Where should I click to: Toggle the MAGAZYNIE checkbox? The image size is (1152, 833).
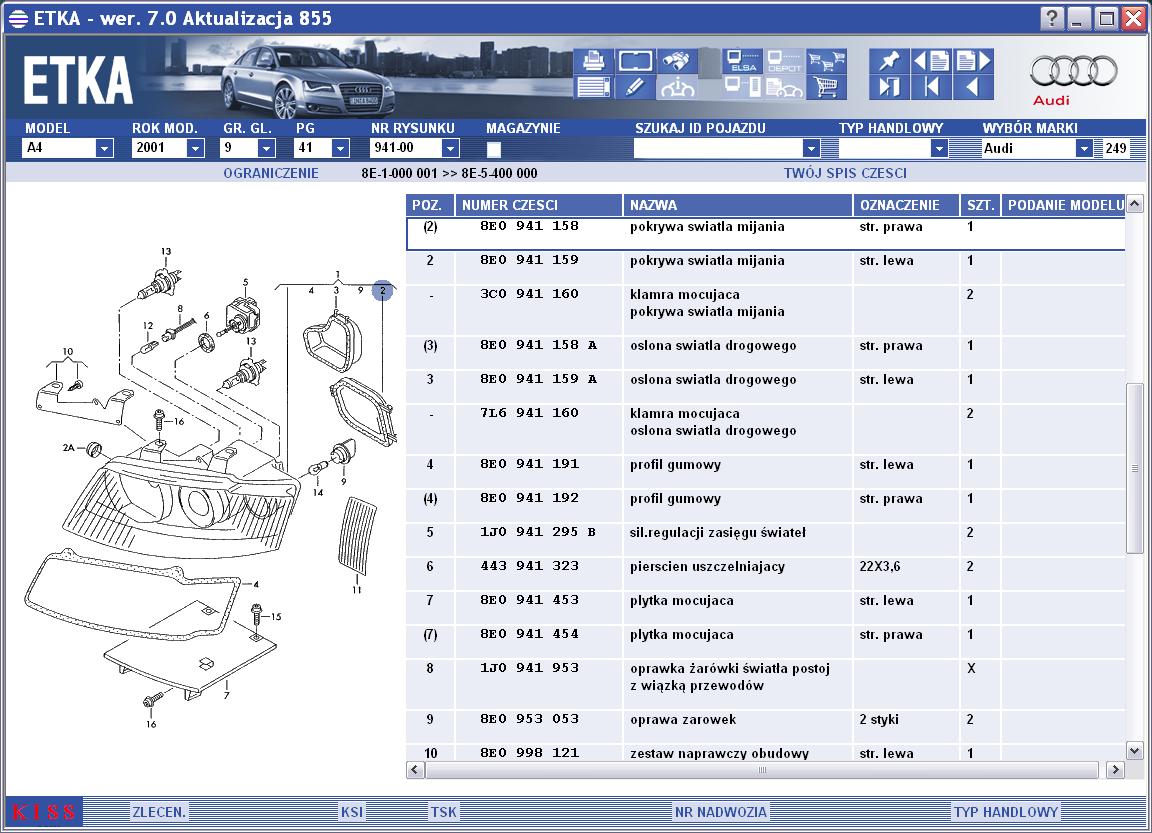point(494,149)
